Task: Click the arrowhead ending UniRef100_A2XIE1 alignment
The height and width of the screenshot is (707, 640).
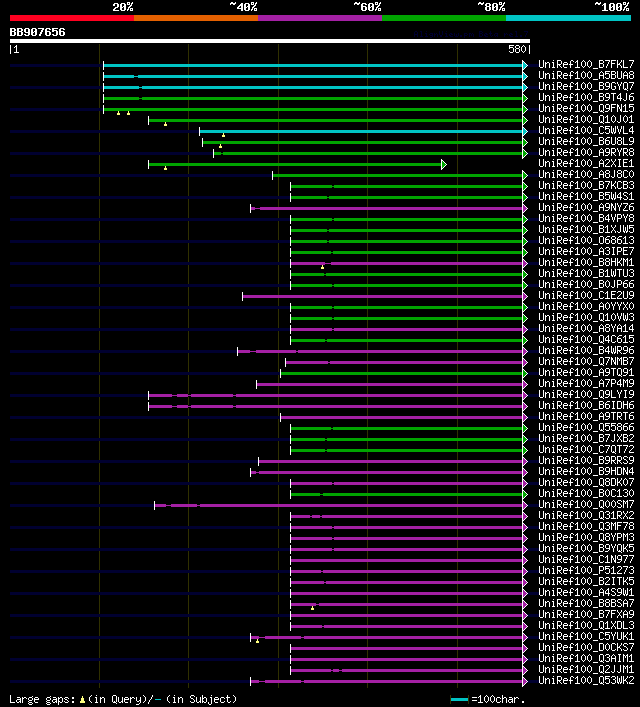Action: point(444,165)
